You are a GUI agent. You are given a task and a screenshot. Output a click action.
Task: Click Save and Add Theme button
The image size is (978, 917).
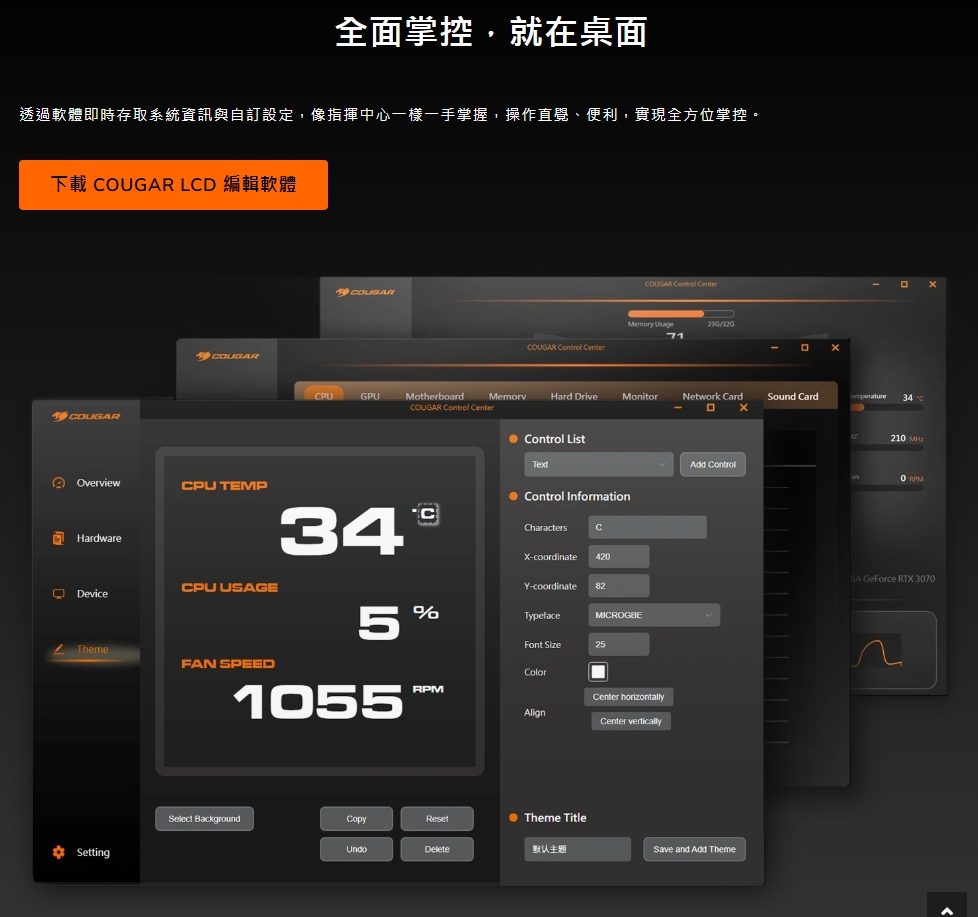point(694,849)
